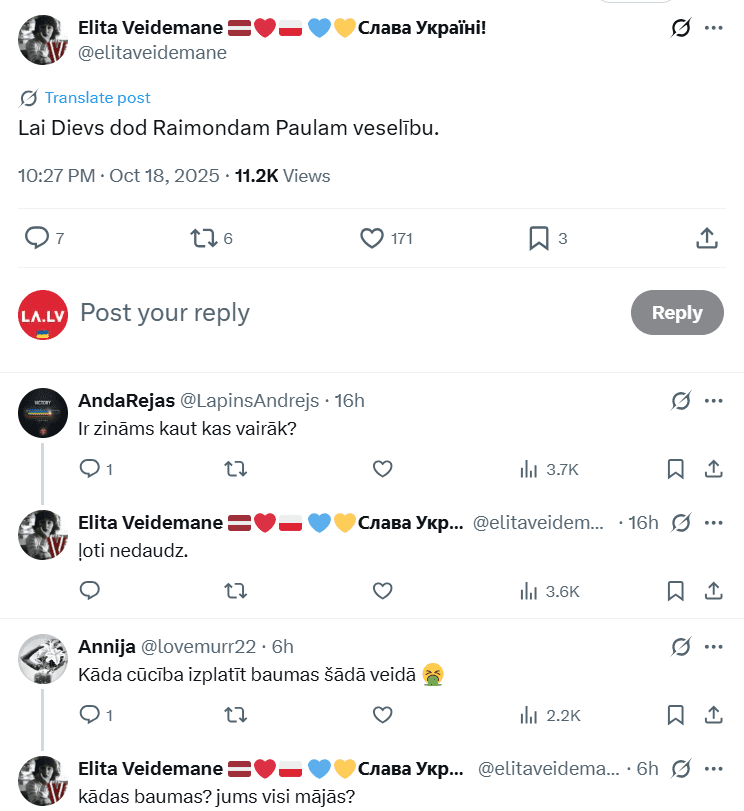Like AndaRejas's comment
This screenshot has height=811, width=744.
382,469
